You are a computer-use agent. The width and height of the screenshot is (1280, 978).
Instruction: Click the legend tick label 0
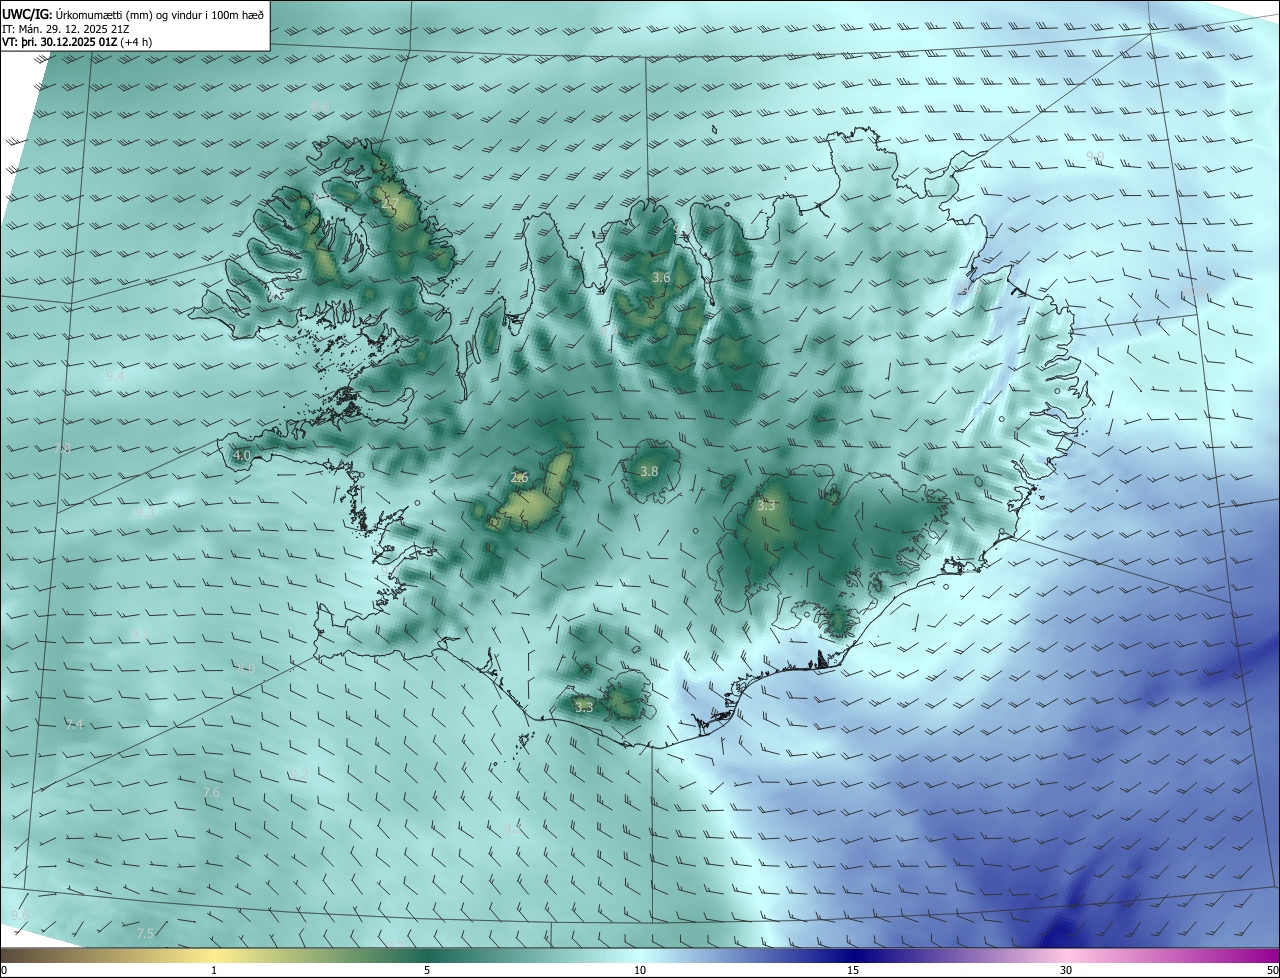4,970
